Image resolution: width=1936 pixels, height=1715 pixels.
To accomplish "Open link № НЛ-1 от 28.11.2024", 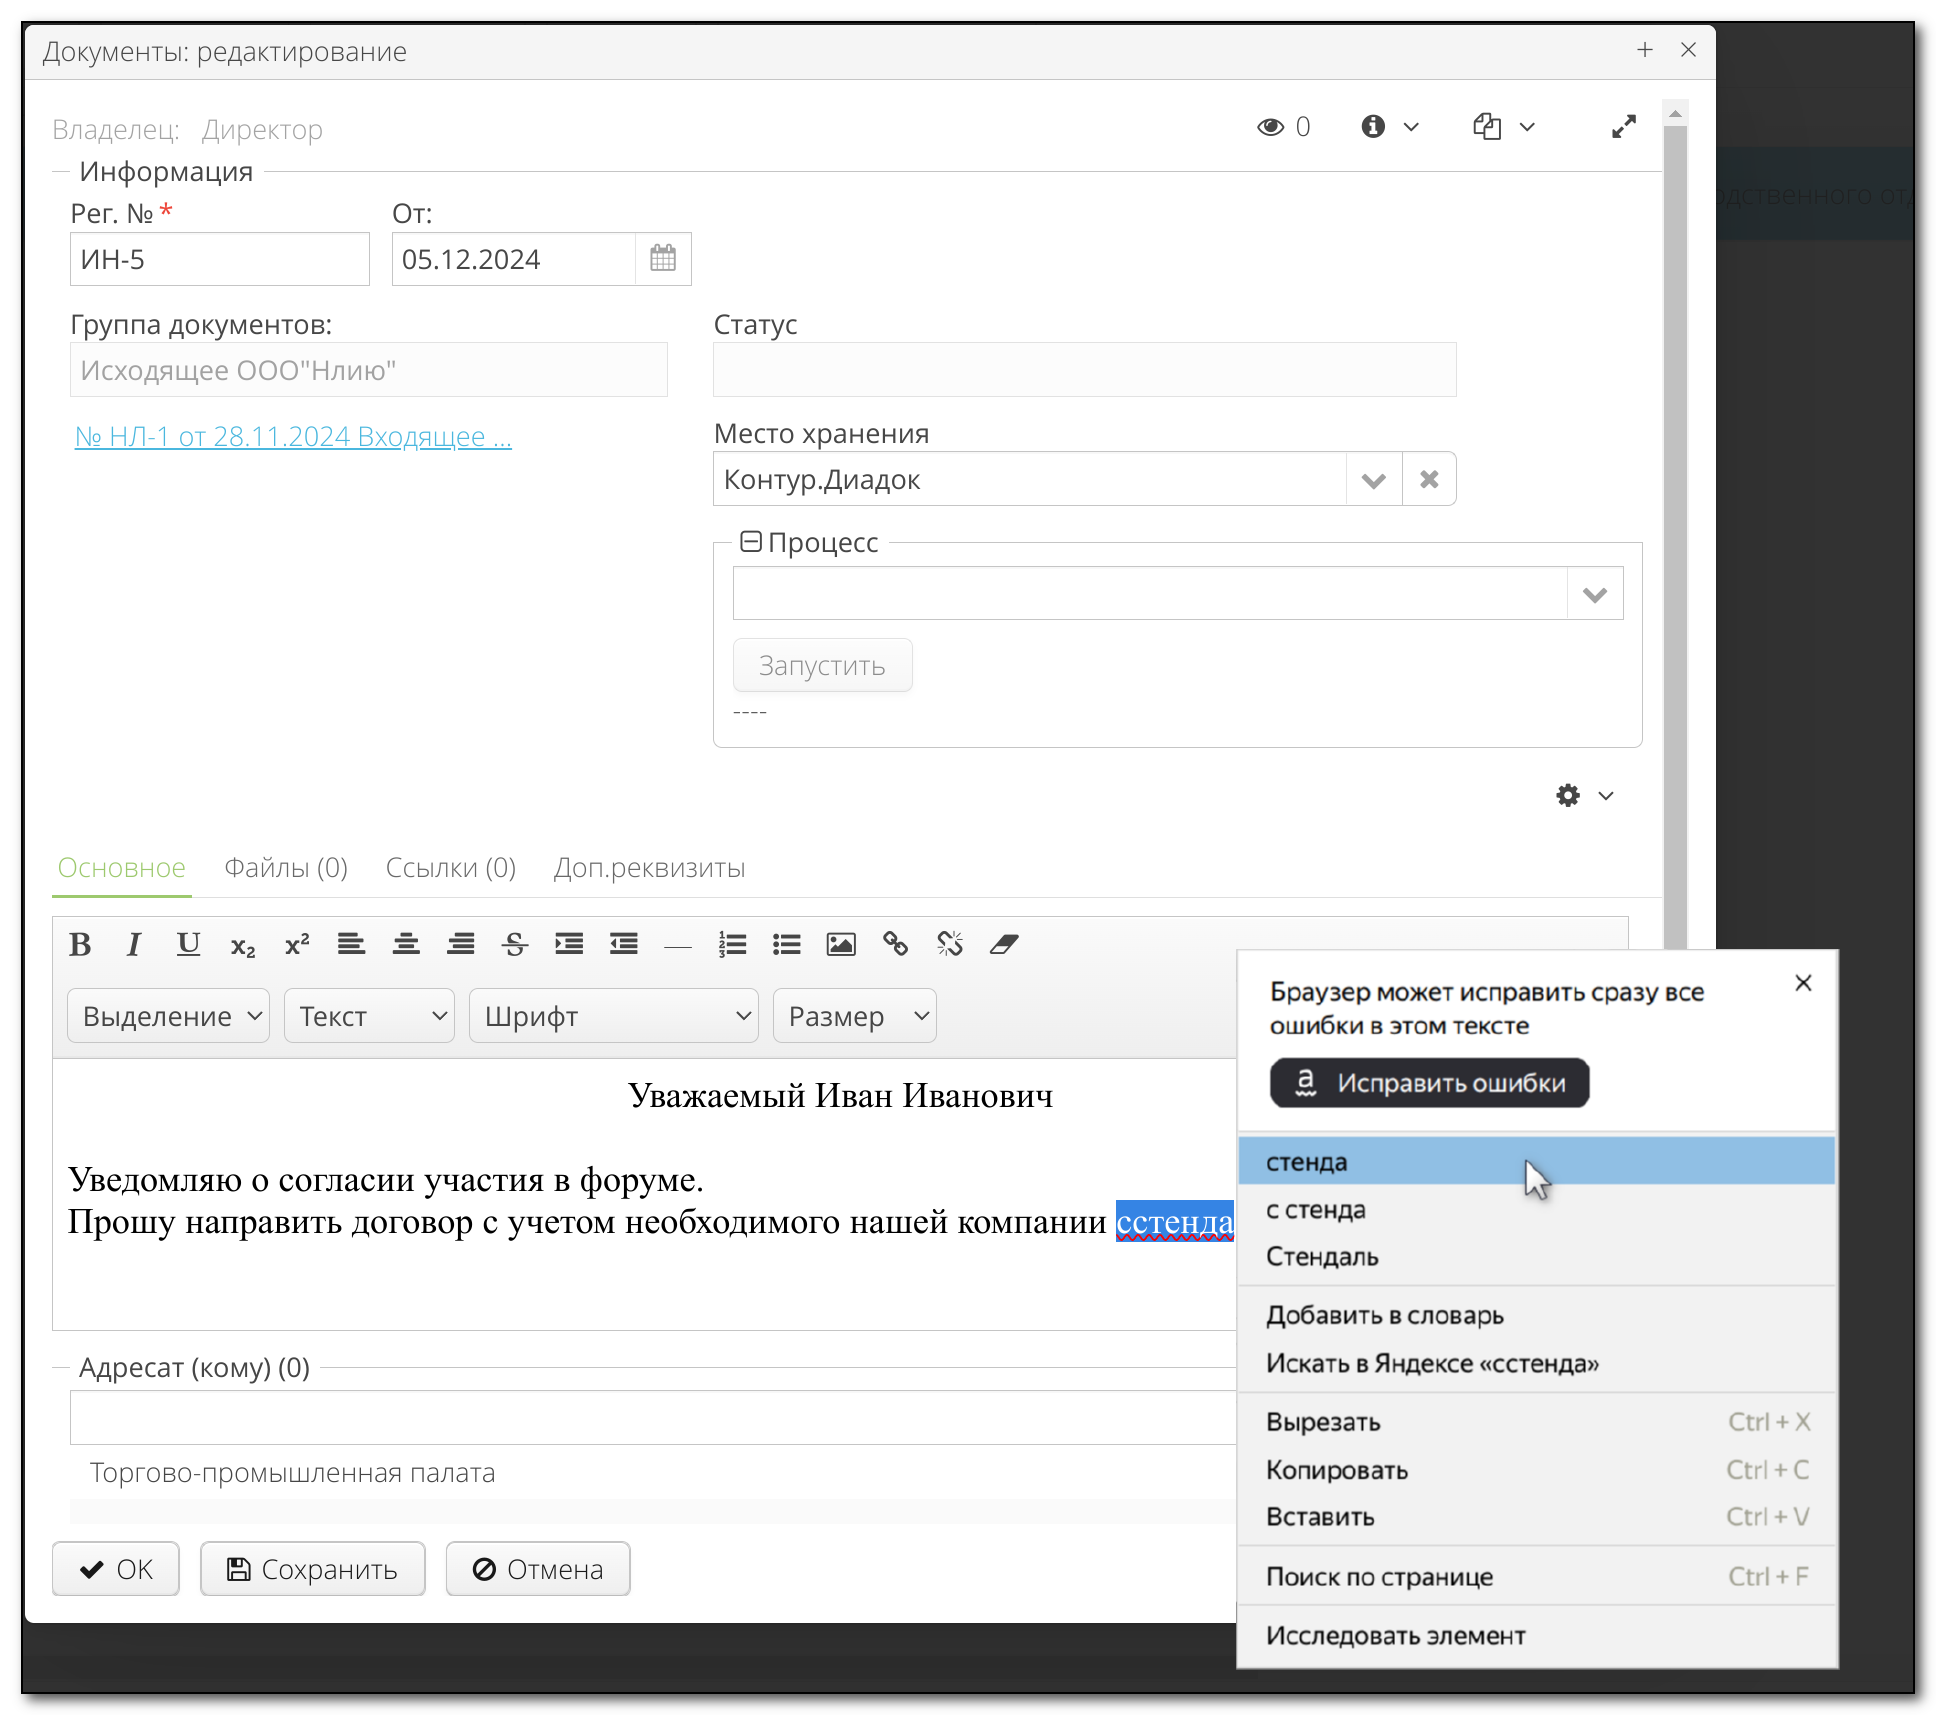I will click(293, 437).
